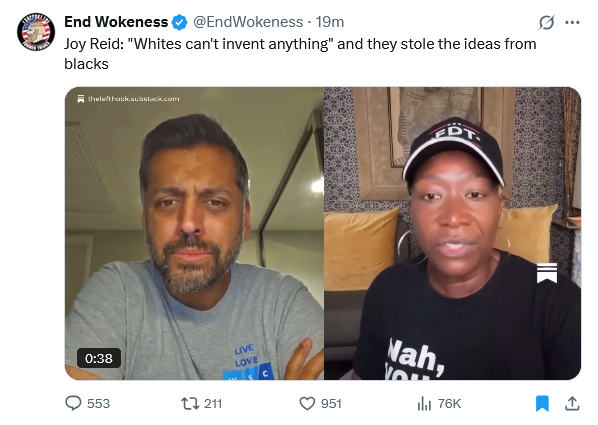The height and width of the screenshot is (425, 598).
Task: Open the three-dot more options menu
Action: (572, 23)
